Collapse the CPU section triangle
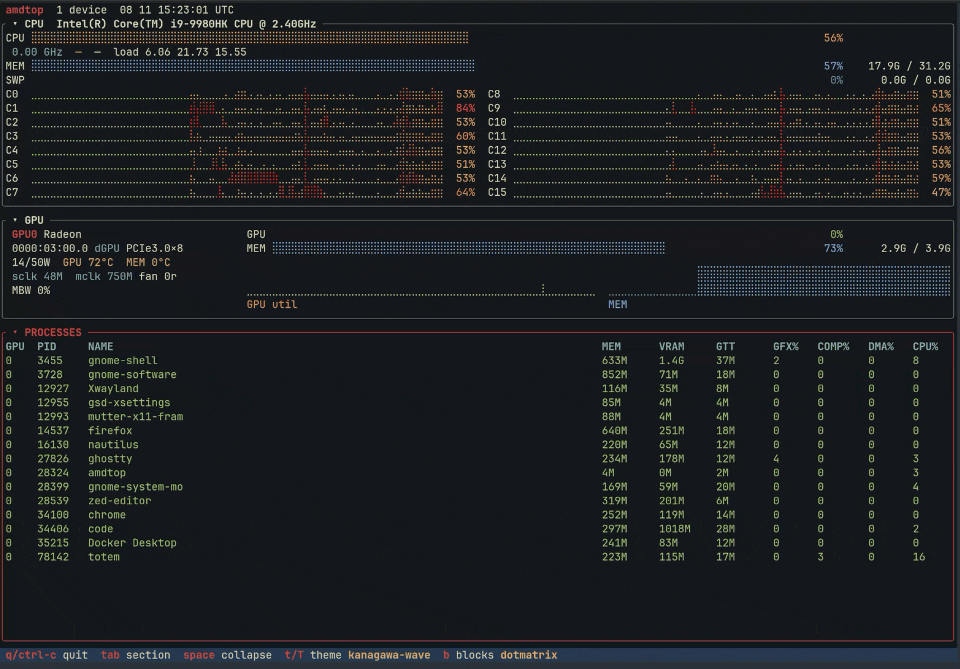 [15, 24]
